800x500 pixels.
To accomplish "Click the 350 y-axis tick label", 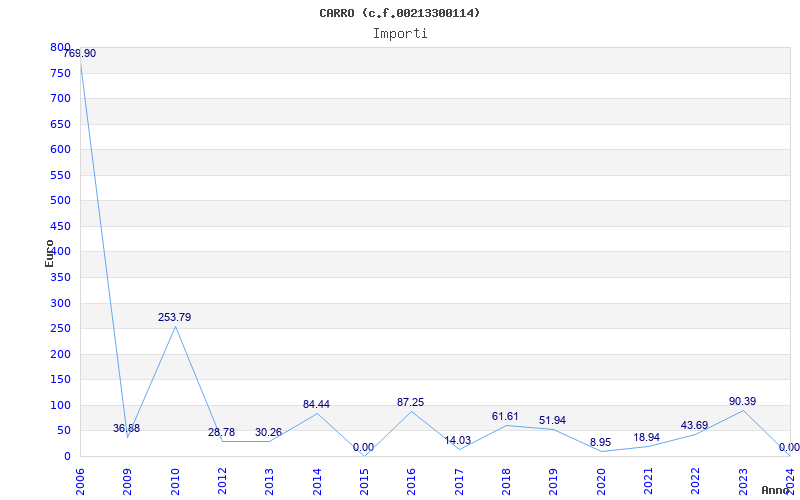I will click(60, 278).
